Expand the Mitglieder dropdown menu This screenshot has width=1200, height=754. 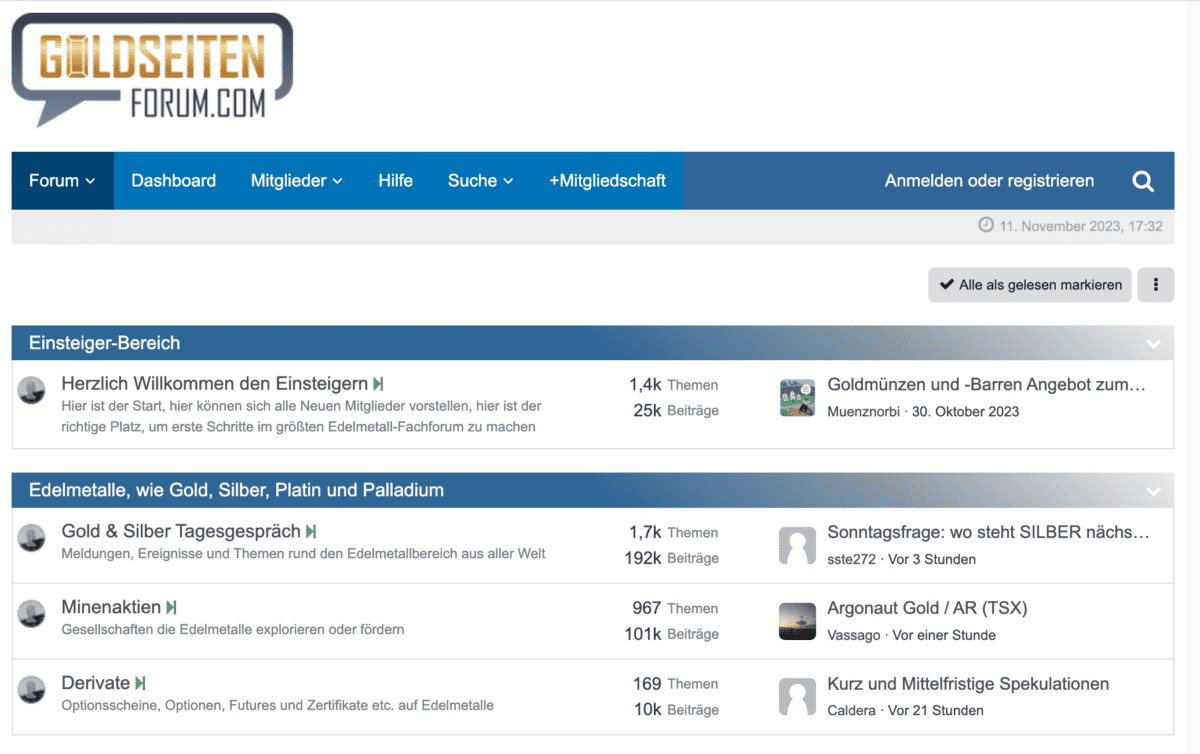pyautogui.click(x=296, y=181)
